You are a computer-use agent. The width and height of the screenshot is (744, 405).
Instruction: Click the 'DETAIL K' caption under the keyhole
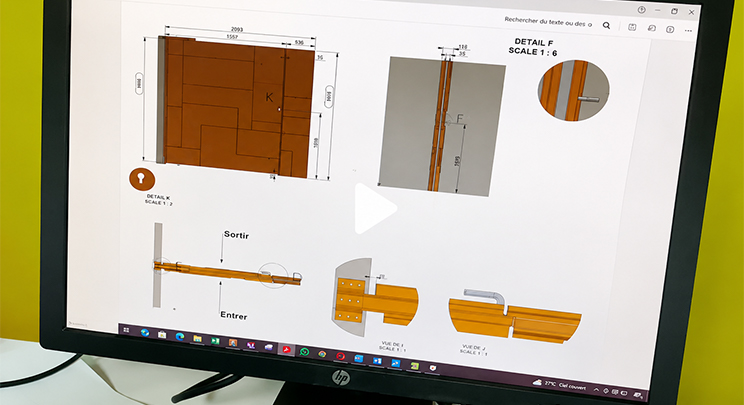pyautogui.click(x=158, y=196)
